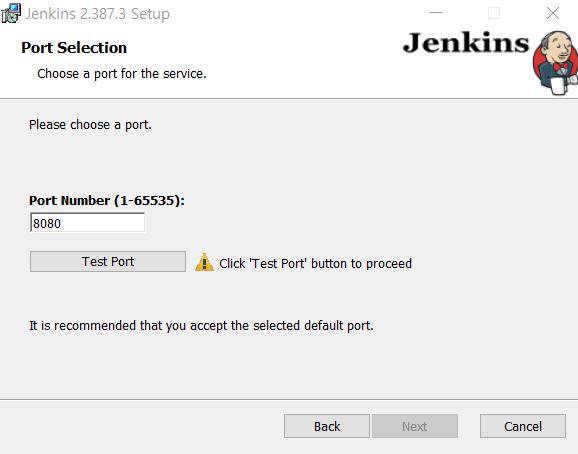The image size is (578, 454).
Task: Go back with the Back button
Action: [327, 426]
